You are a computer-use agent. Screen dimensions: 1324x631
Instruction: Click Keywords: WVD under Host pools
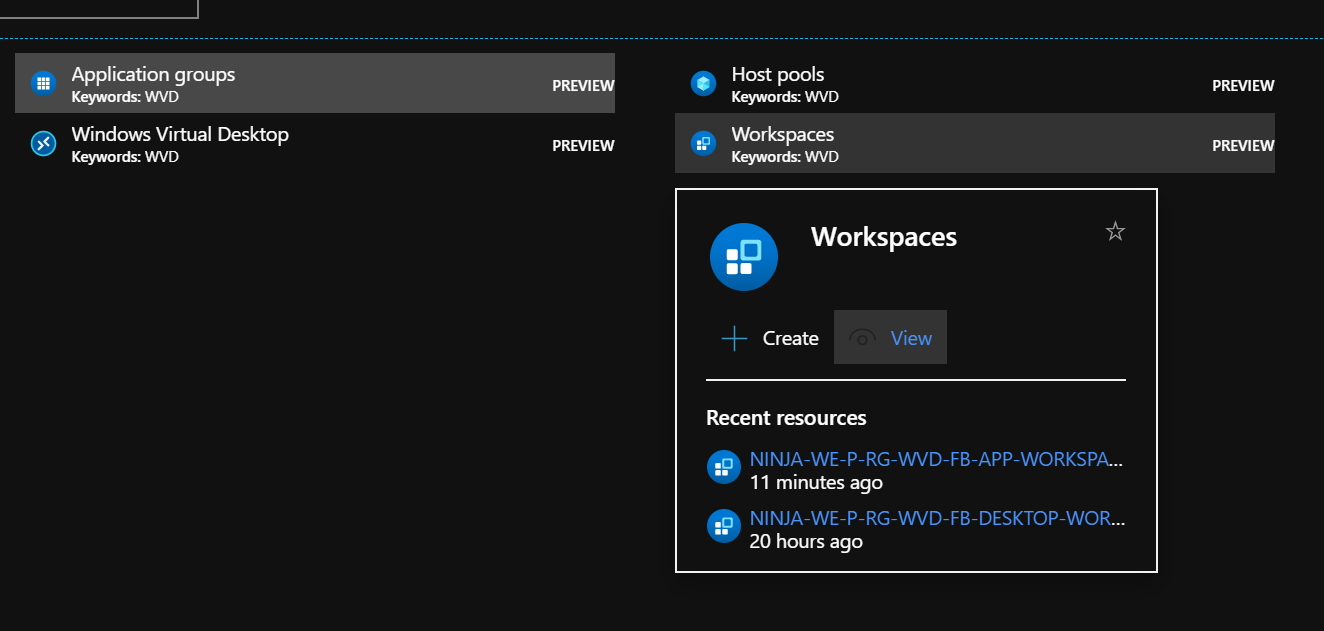[785, 97]
